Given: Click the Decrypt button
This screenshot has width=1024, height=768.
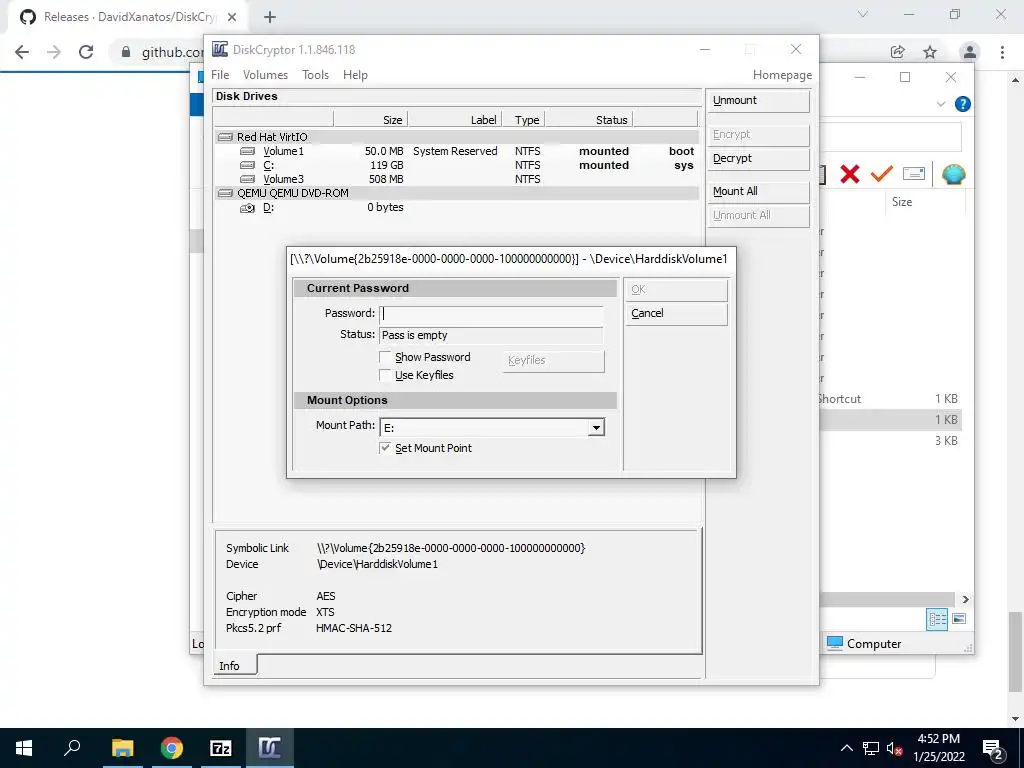Looking at the screenshot, I should coord(758,159).
